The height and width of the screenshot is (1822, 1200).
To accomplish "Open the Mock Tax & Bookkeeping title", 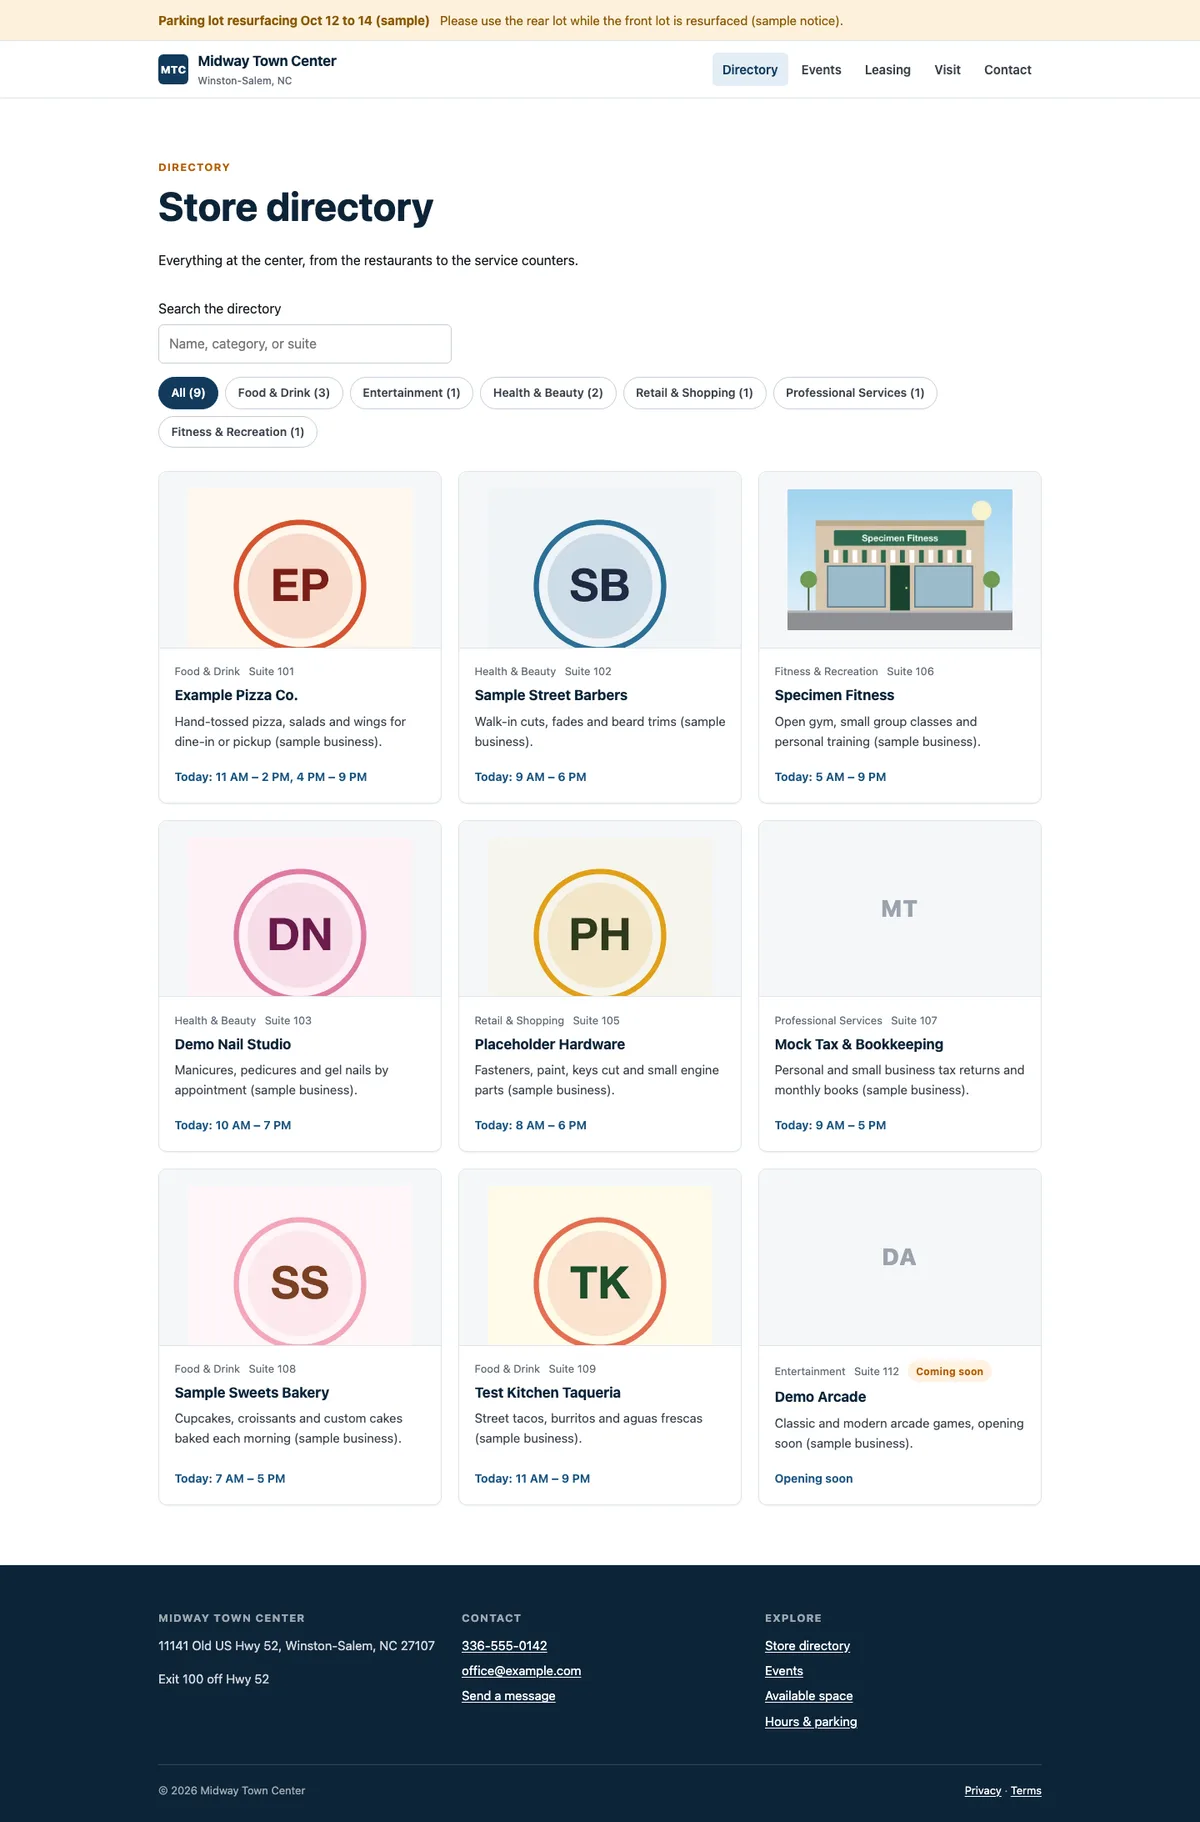I will pos(859,1044).
